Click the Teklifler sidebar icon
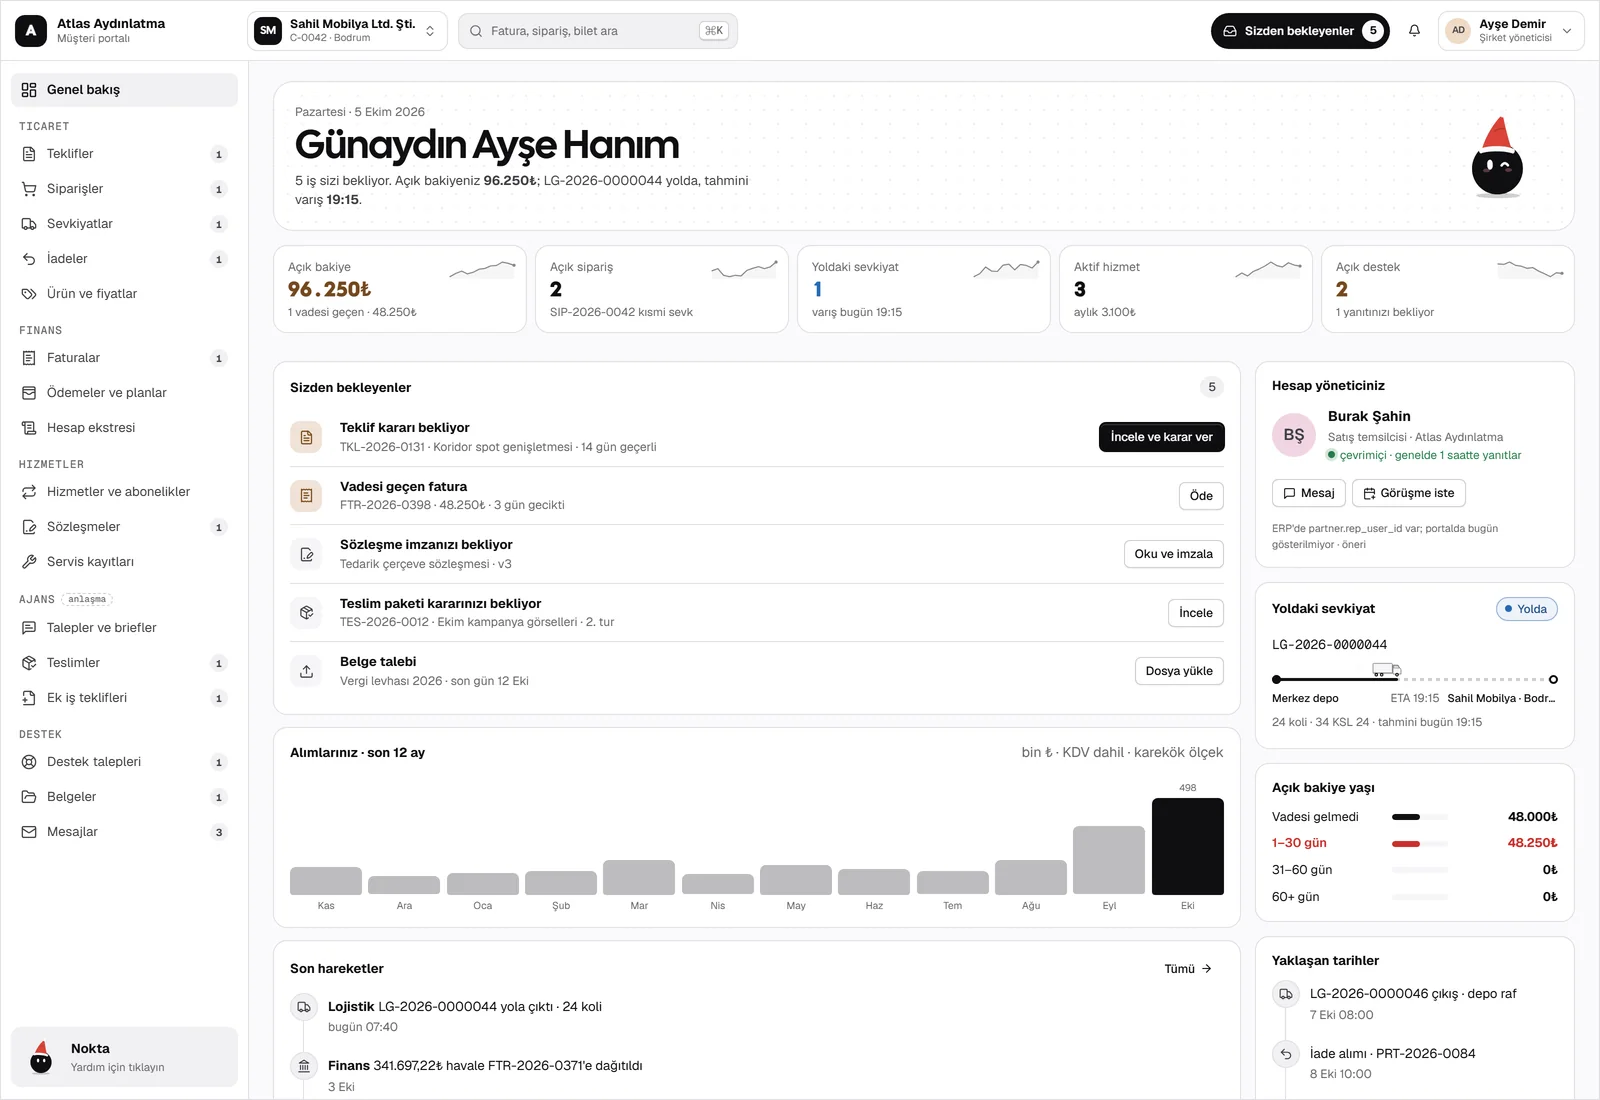Image resolution: width=1600 pixels, height=1100 pixels. click(x=29, y=154)
